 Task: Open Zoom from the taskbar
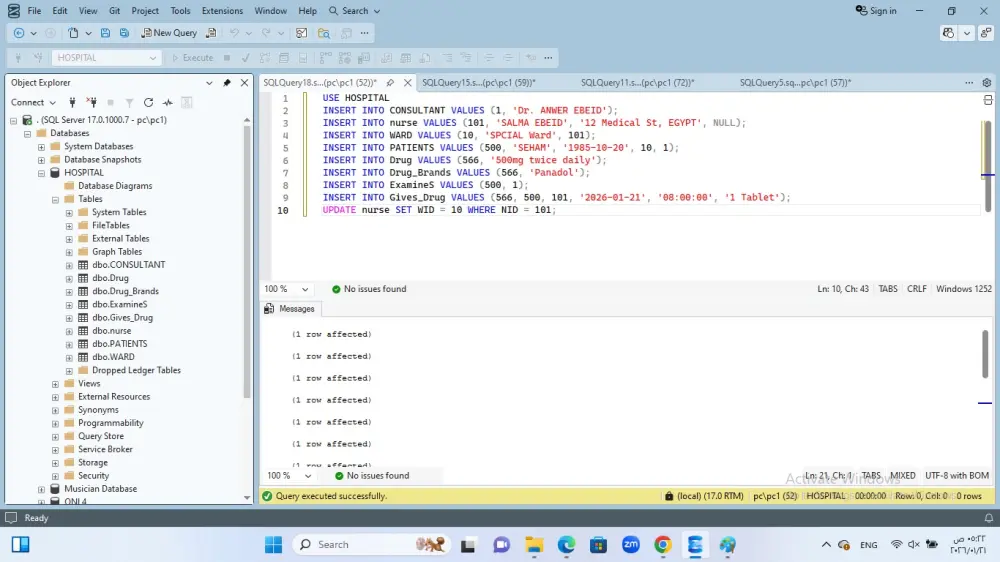coord(631,545)
